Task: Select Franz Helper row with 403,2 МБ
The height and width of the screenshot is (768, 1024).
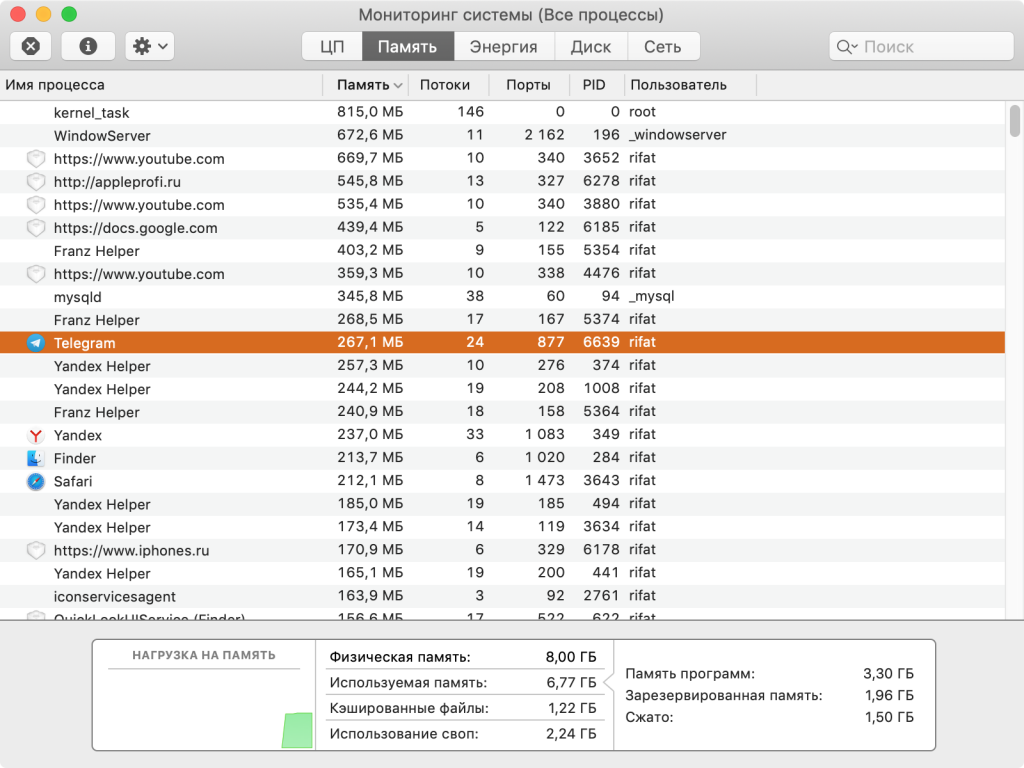Action: click(502, 251)
